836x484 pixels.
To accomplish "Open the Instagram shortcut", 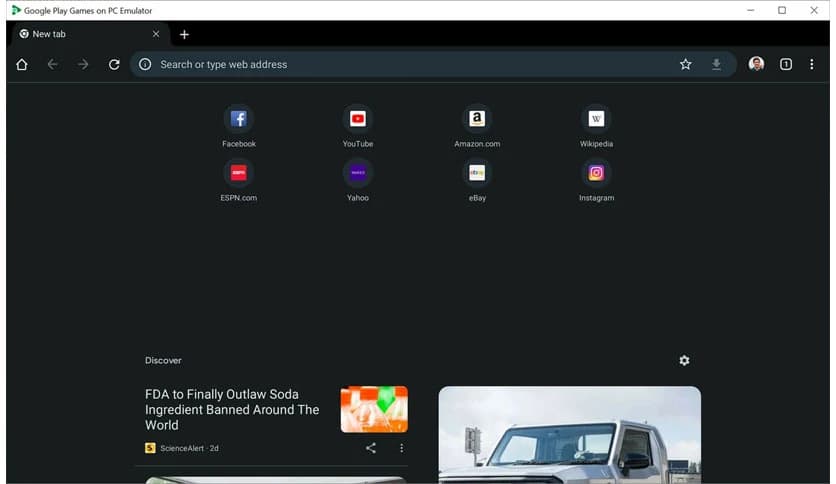I will click(x=596, y=180).
